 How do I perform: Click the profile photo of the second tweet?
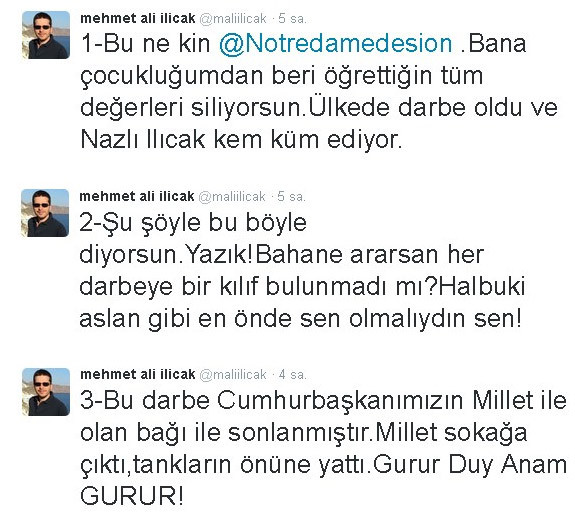[x=45, y=213]
